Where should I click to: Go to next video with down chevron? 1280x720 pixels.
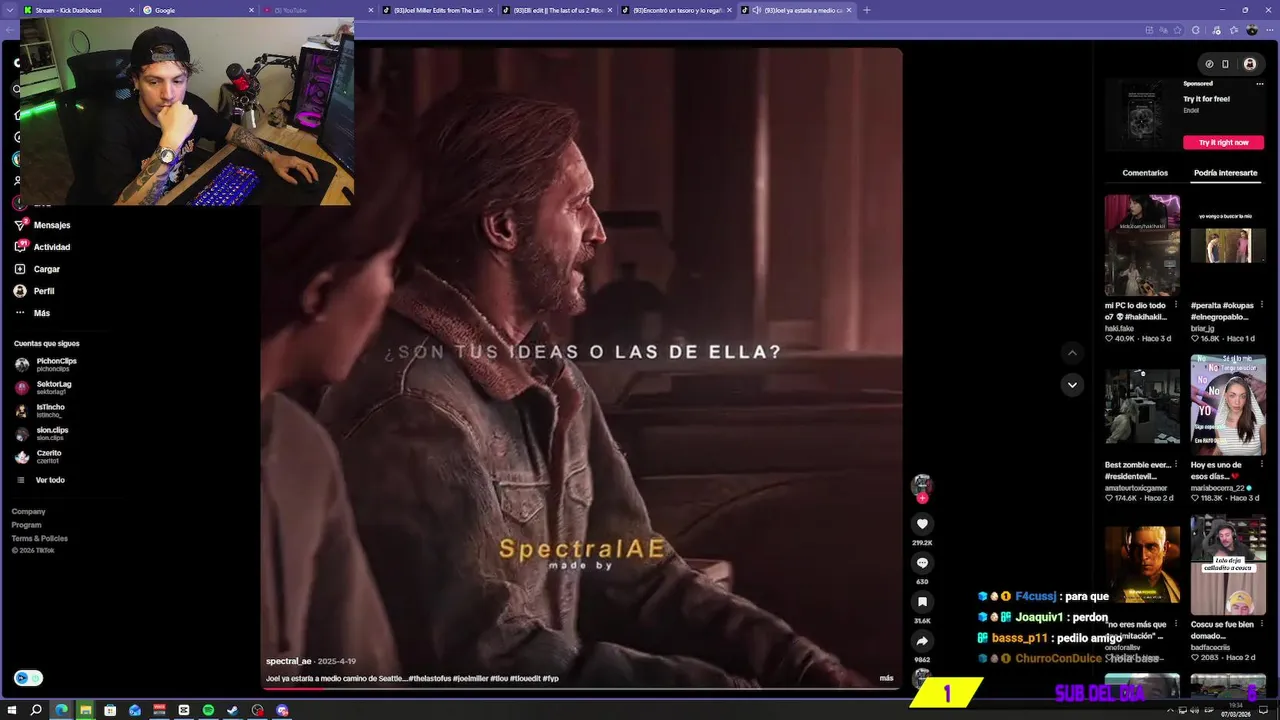point(1072,385)
